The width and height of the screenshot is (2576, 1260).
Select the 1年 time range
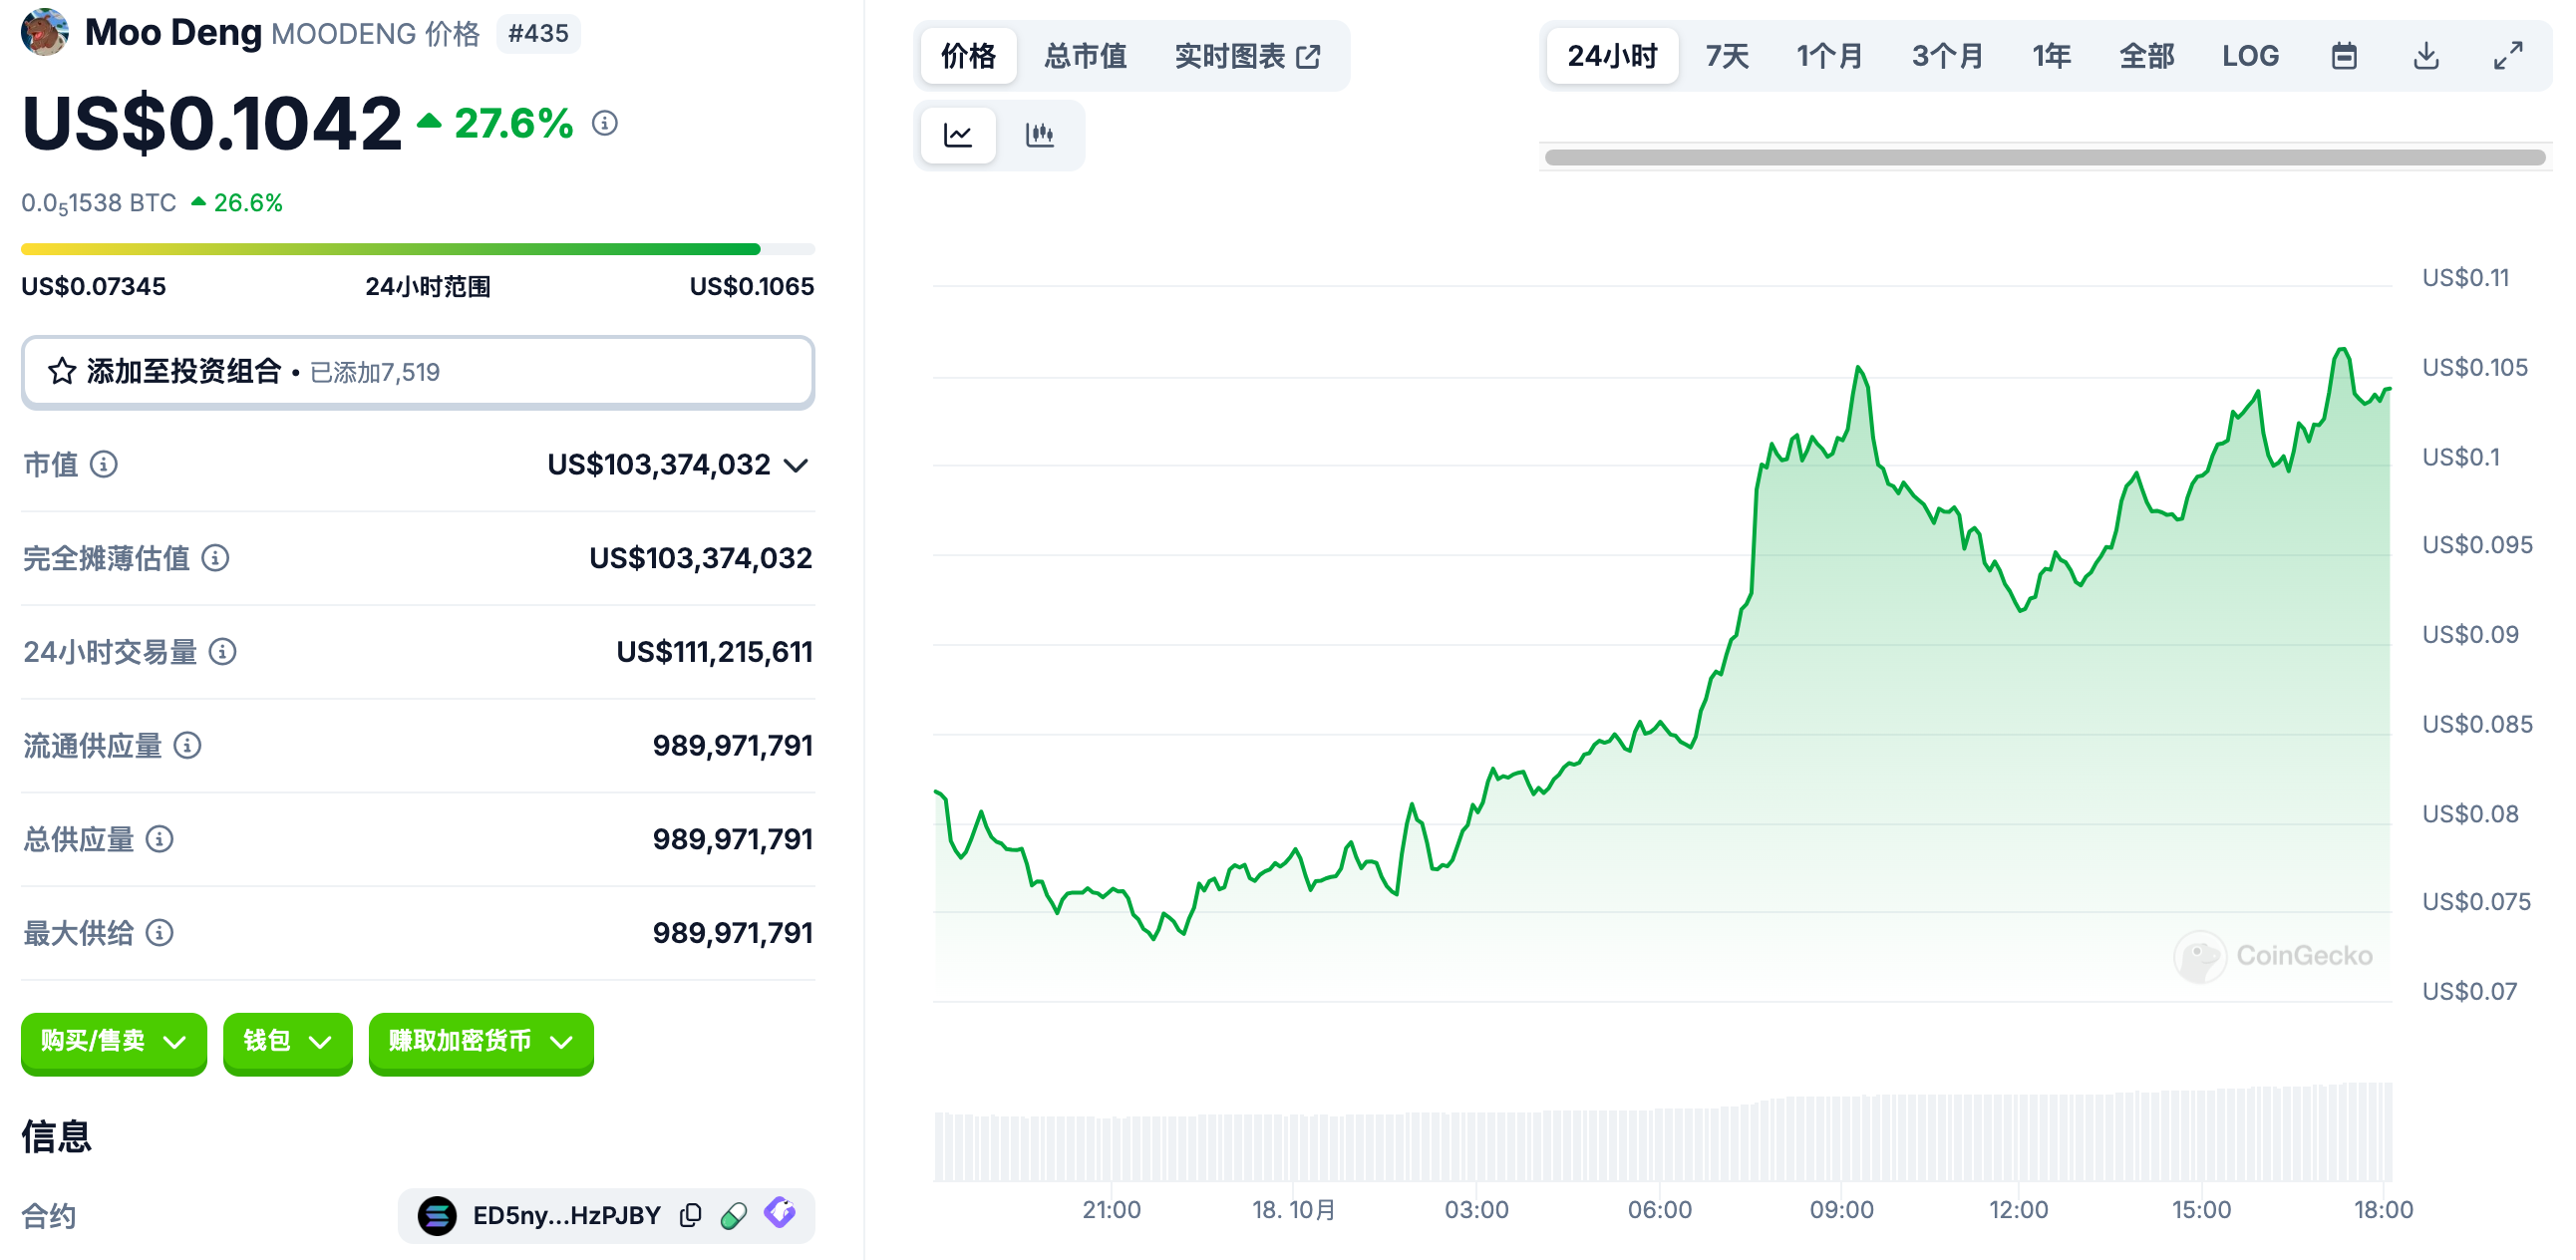(x=2051, y=56)
